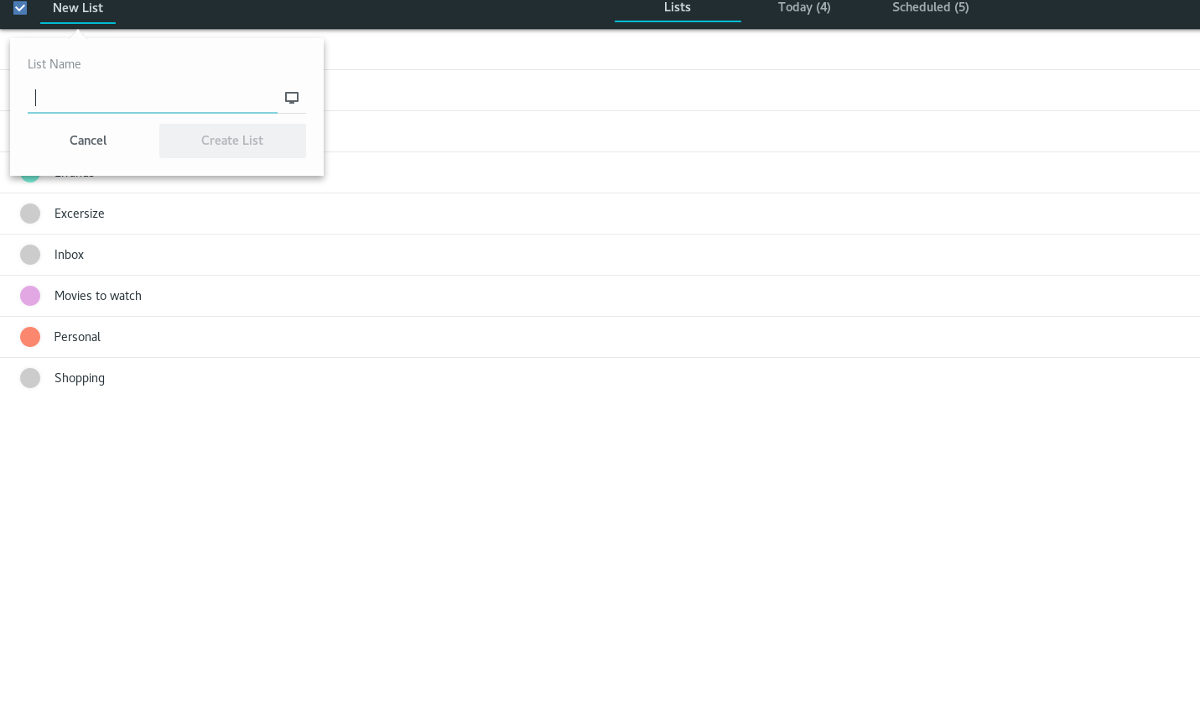This screenshot has height=712, width=1200.
Task: Click the gray circle beside Excersize
Action: [x=30, y=214]
